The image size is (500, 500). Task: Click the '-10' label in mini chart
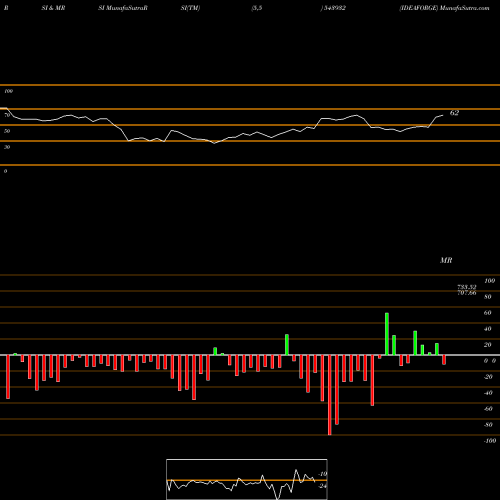pyautogui.click(x=323, y=474)
